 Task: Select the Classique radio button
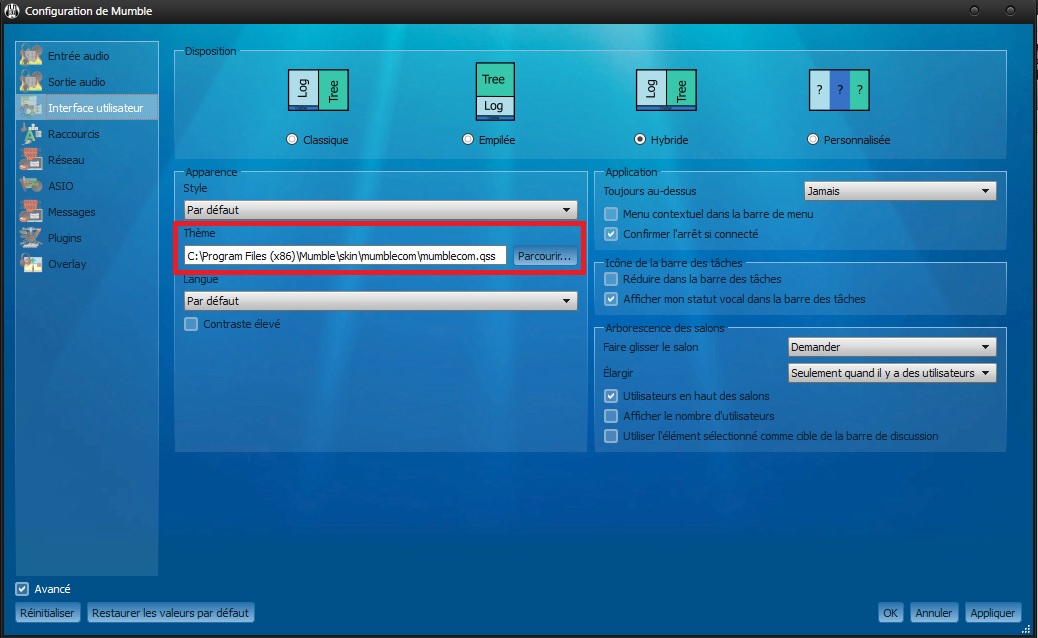tap(292, 140)
